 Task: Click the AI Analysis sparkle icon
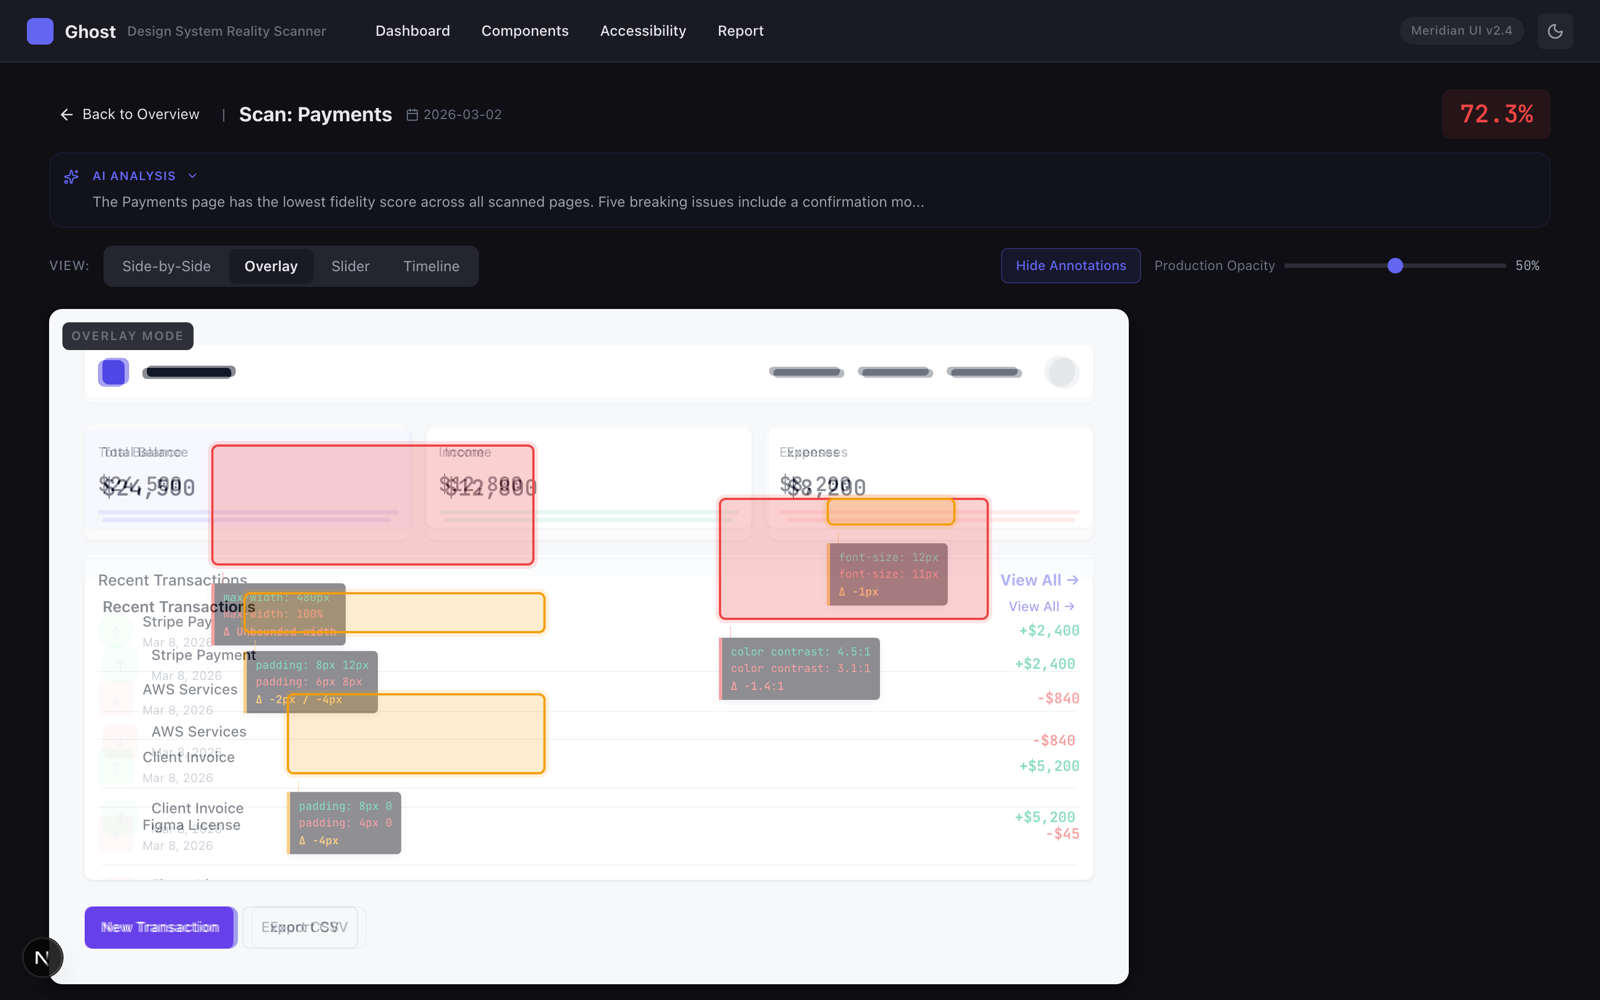[x=71, y=177]
